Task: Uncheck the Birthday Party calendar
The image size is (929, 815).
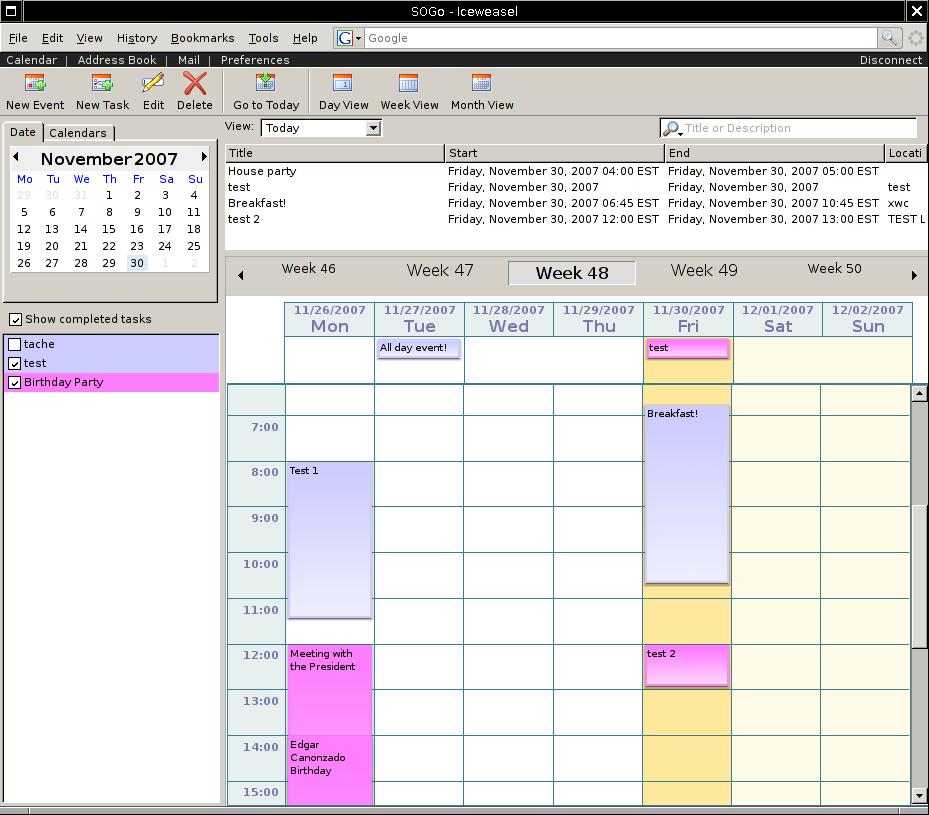Action: click(x=15, y=383)
